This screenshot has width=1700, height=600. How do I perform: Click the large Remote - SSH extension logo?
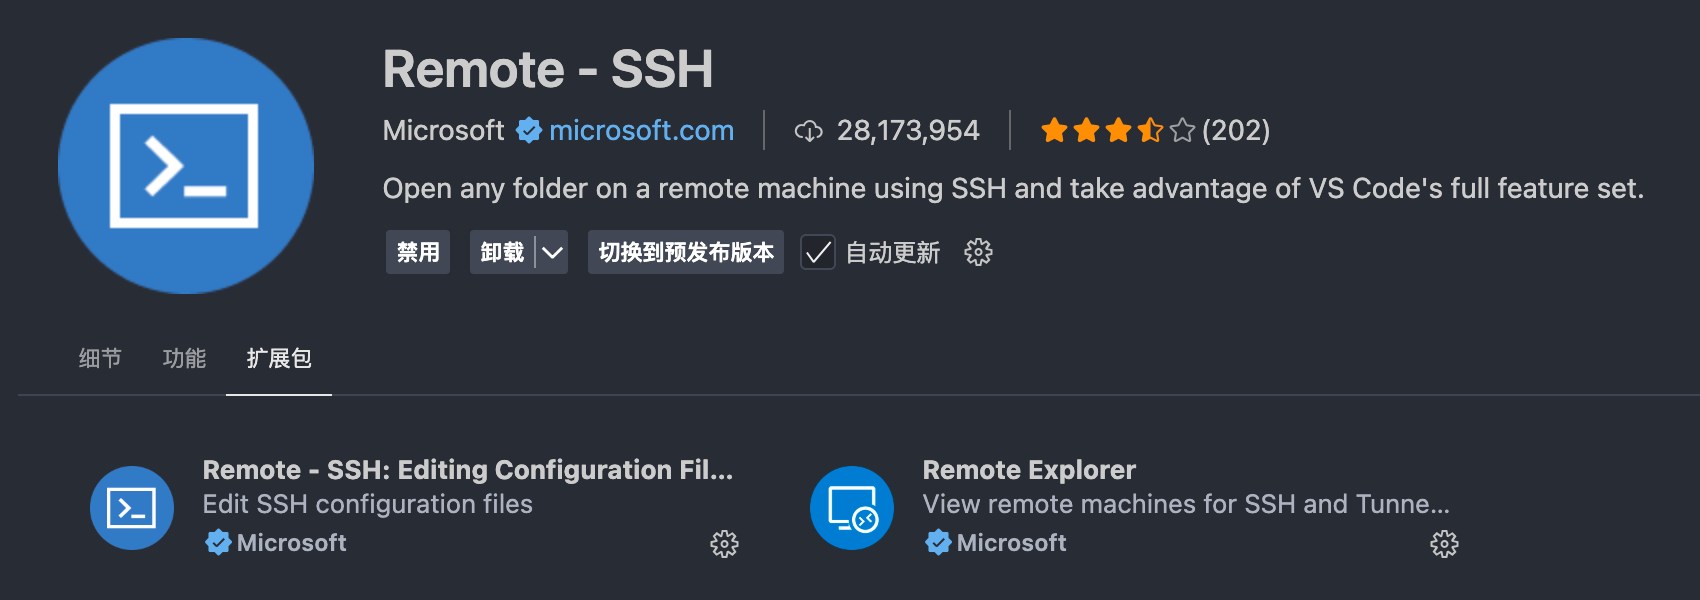tap(186, 166)
